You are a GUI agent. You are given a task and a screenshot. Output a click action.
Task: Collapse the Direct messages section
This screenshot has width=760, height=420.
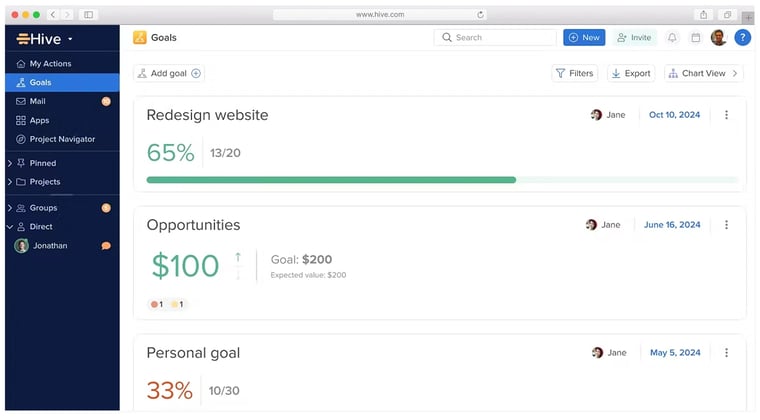[x=10, y=227]
